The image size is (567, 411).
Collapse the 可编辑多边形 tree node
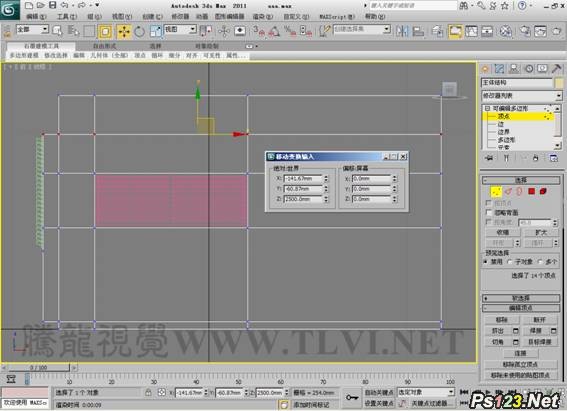point(487,108)
